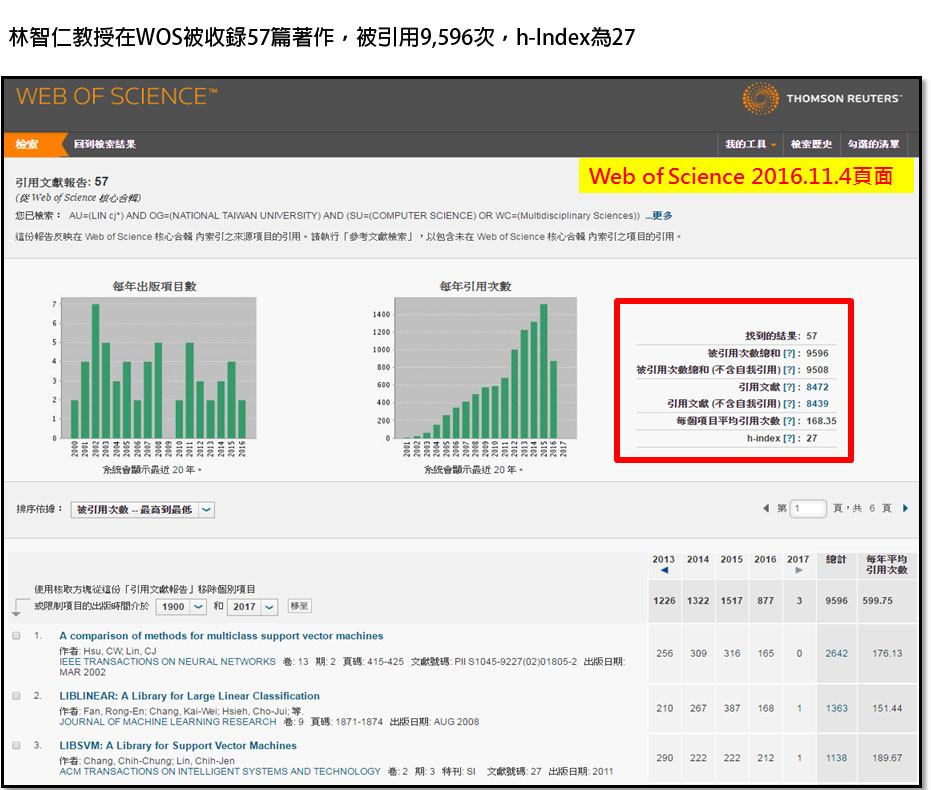931x790 pixels.
Task: Click the 2015 year column header
Action: 732,559
